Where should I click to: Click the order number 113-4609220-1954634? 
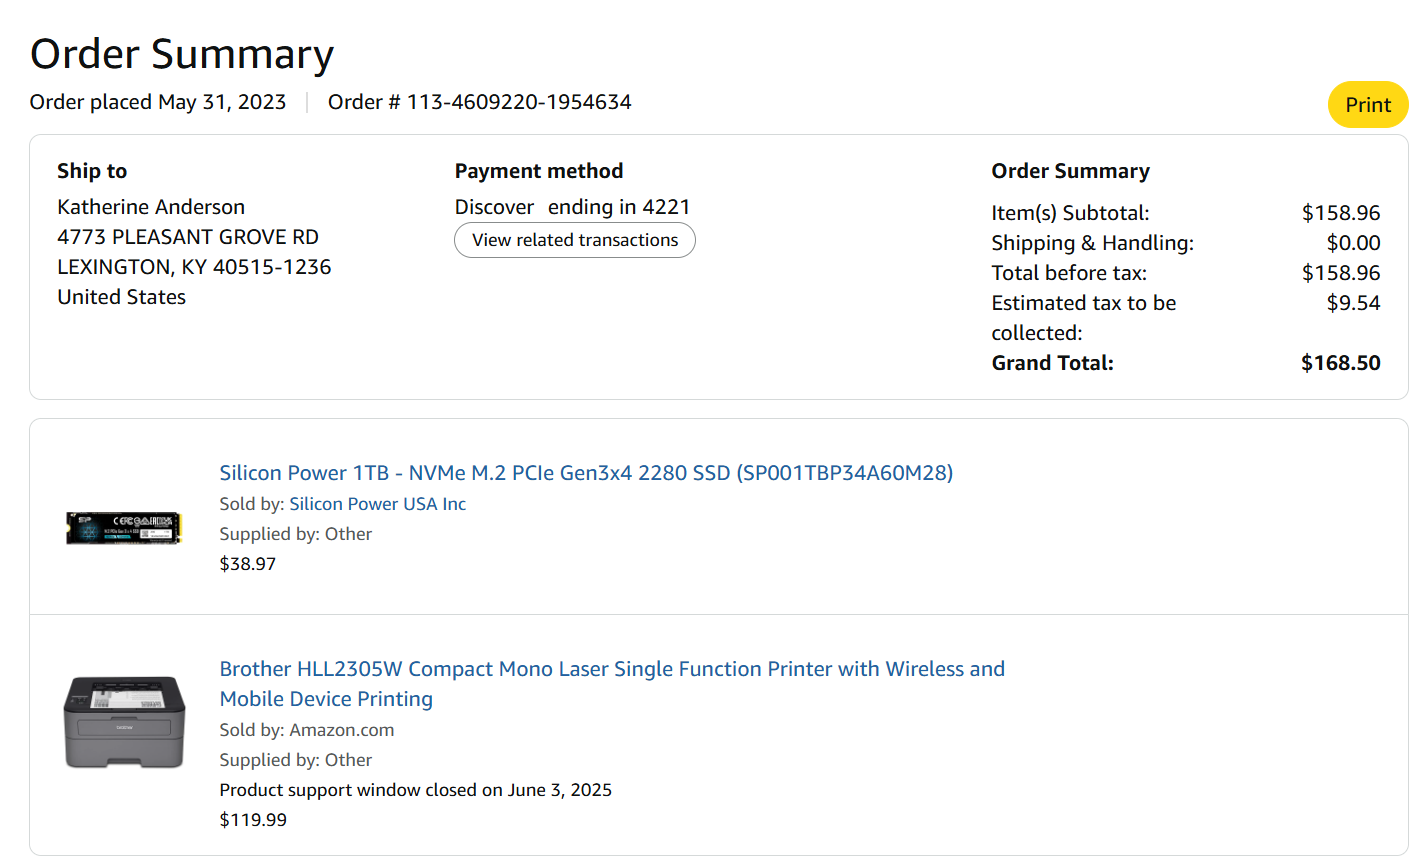(x=519, y=102)
